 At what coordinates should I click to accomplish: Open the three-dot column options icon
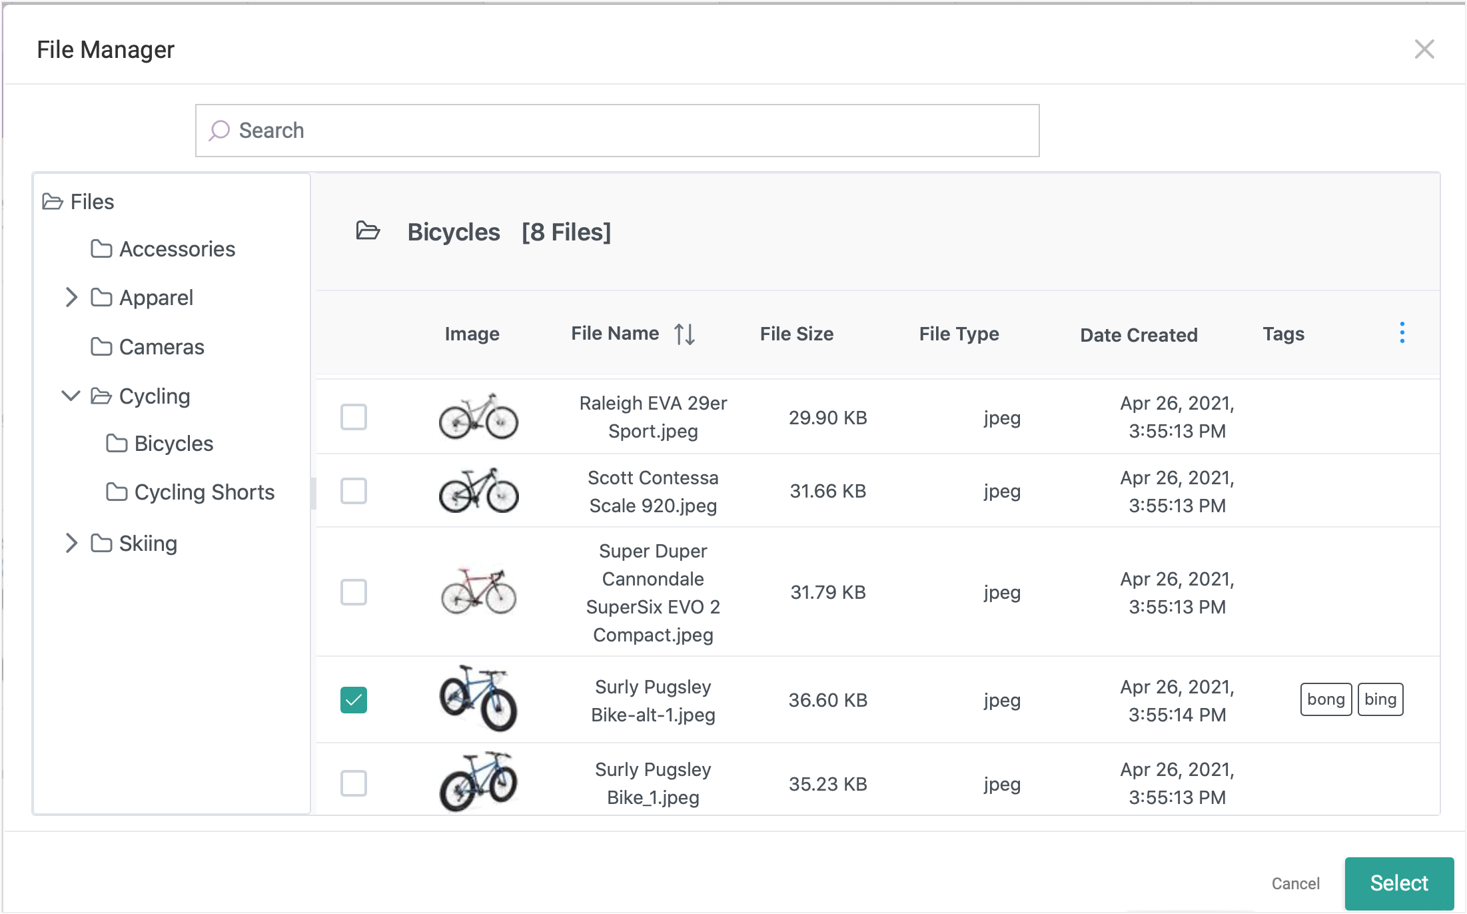click(1401, 332)
